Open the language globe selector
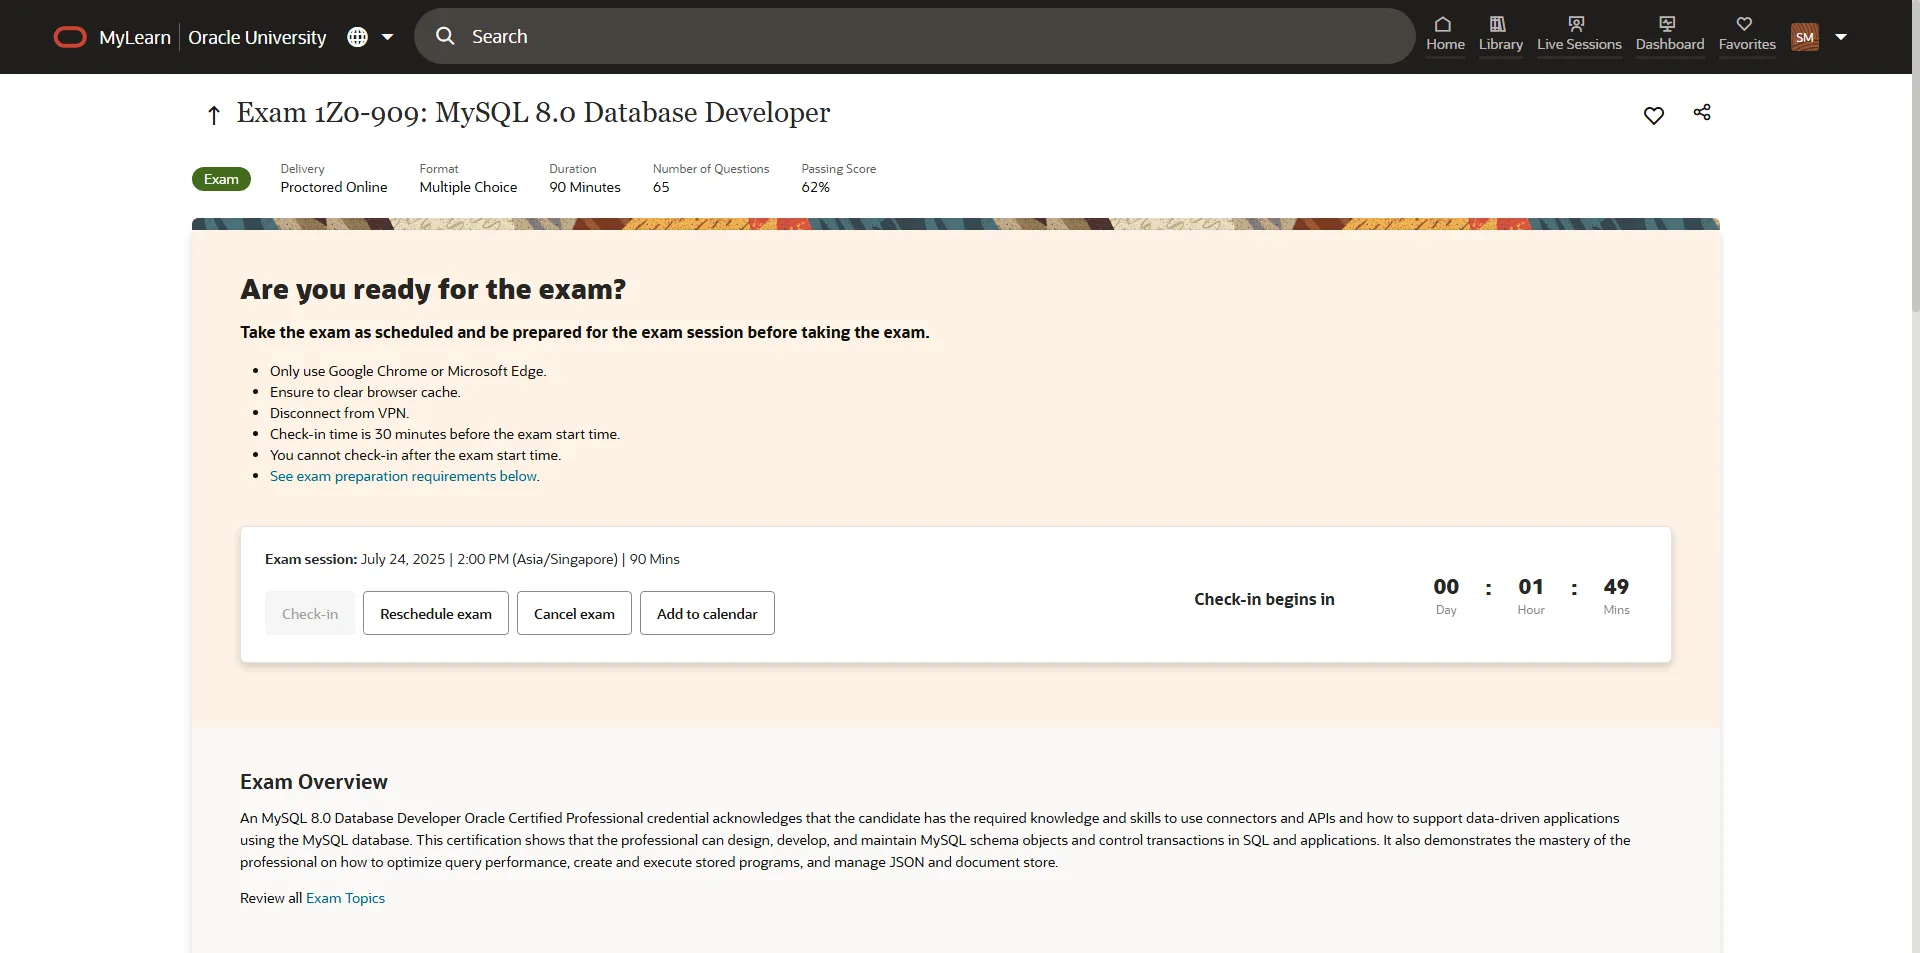This screenshot has height=953, width=1920. tap(357, 37)
